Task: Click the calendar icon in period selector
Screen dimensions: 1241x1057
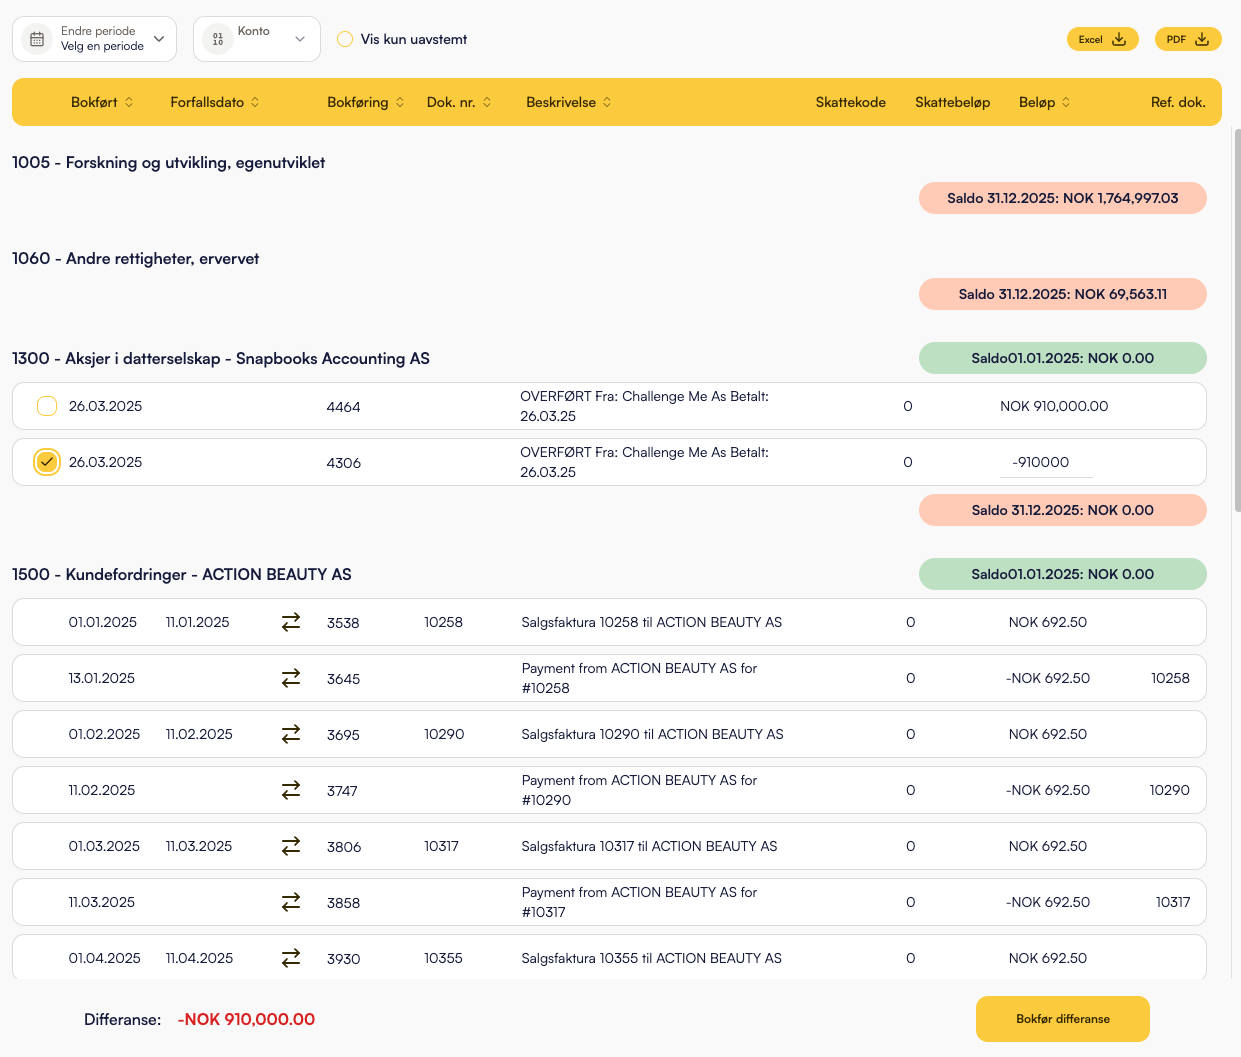Action: click(37, 39)
